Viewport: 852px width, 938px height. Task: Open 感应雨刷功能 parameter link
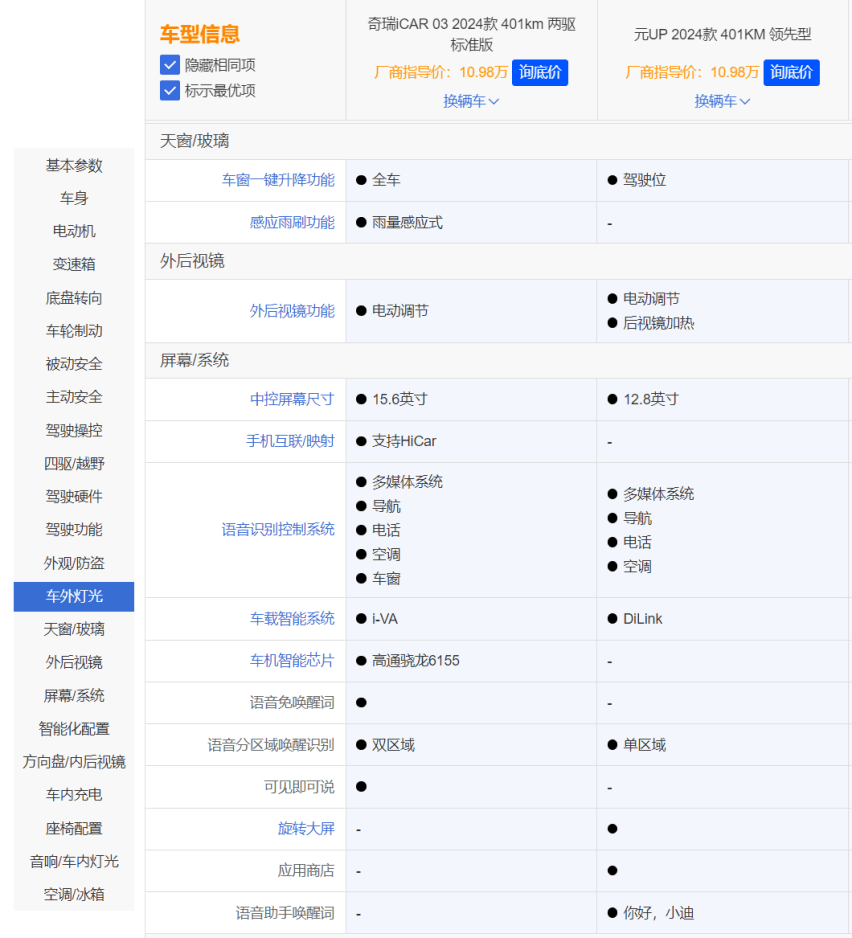pos(292,223)
